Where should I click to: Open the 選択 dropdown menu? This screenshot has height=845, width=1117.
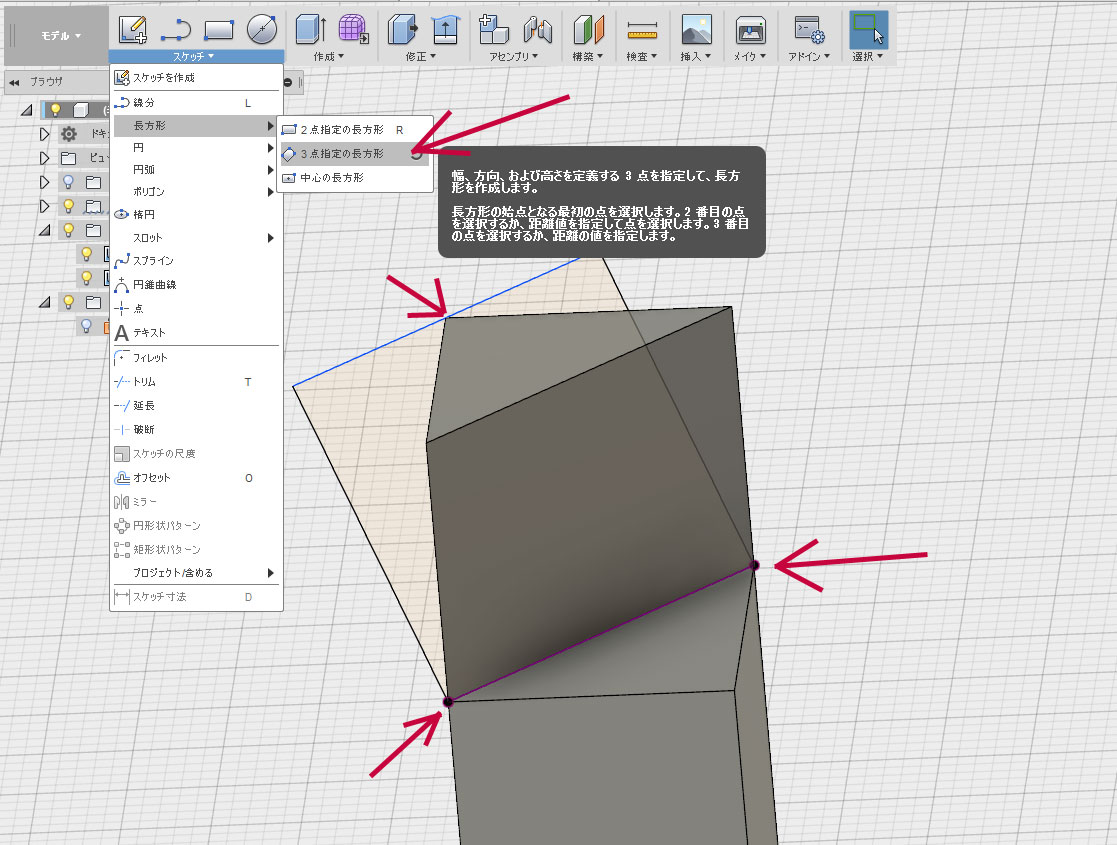pos(868,57)
